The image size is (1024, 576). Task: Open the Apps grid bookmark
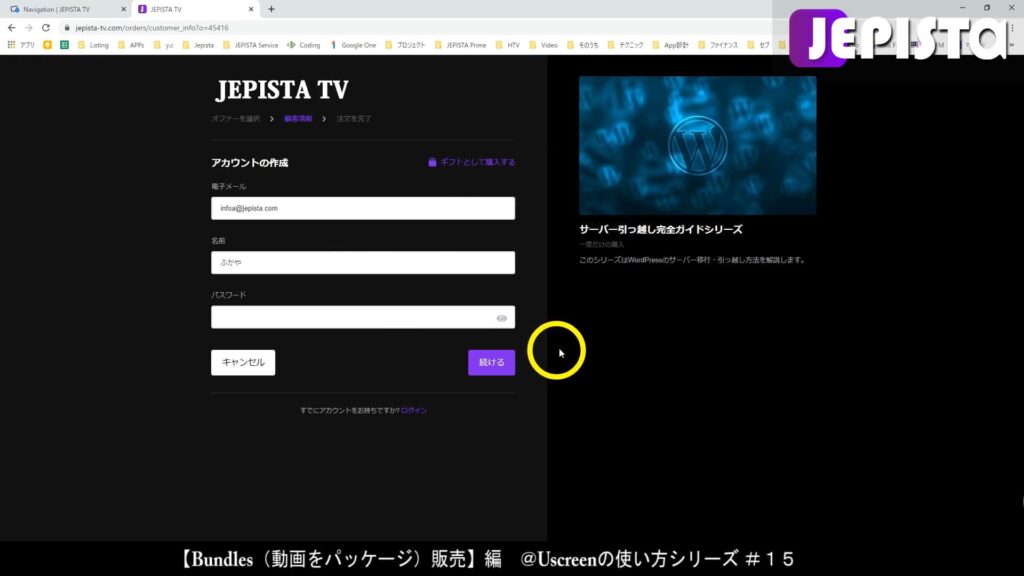coord(21,45)
